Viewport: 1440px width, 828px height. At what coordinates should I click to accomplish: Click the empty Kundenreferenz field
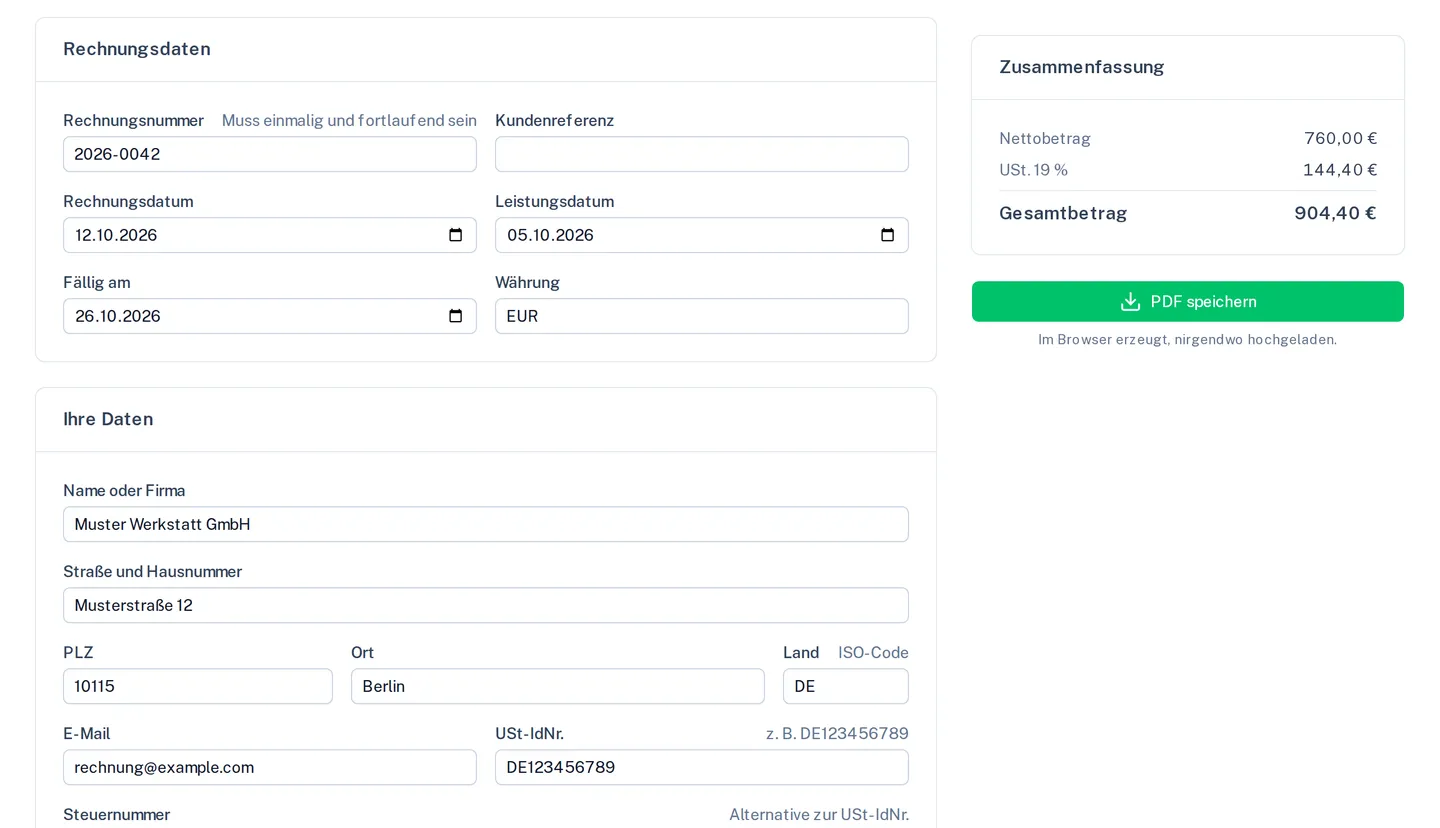[x=702, y=154]
